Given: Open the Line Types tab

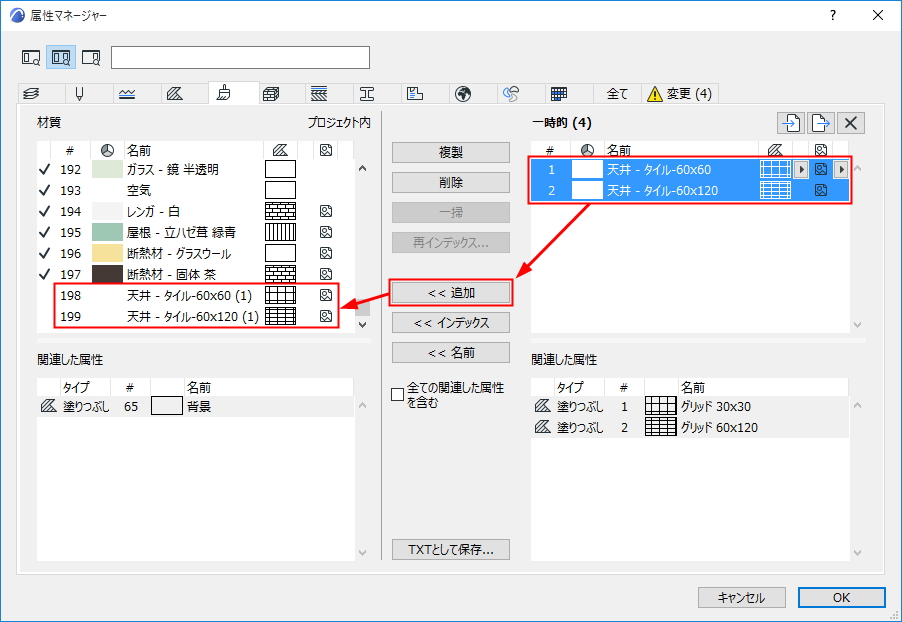Looking at the screenshot, I should [x=127, y=94].
